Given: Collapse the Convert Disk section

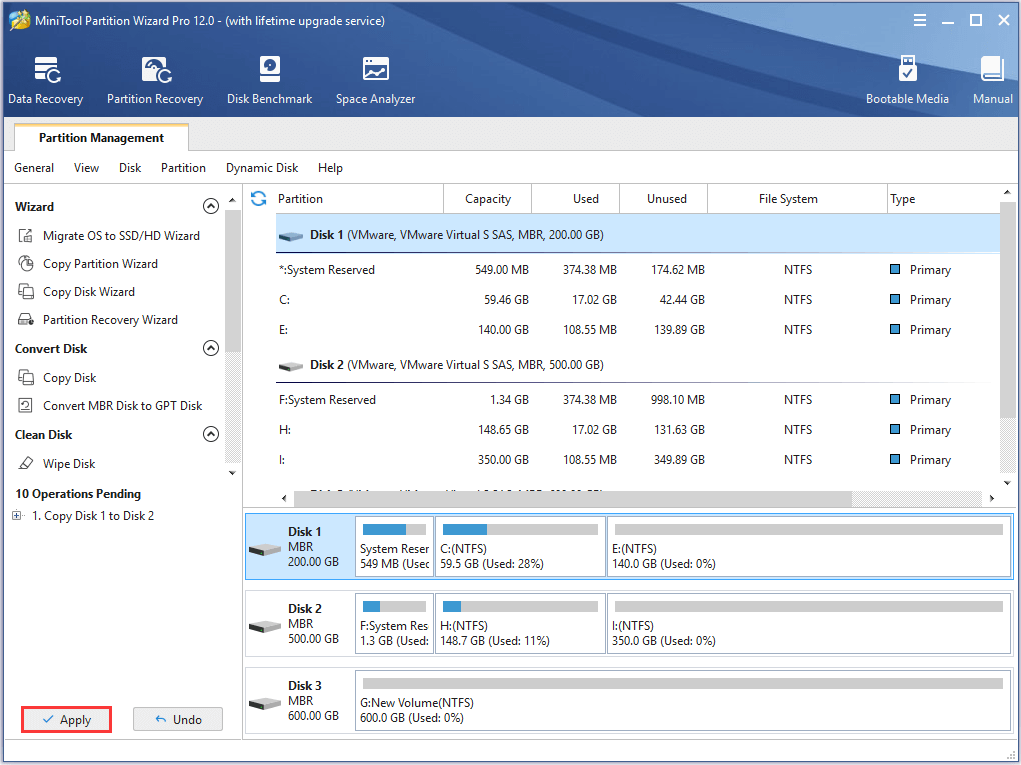Looking at the screenshot, I should click(211, 348).
